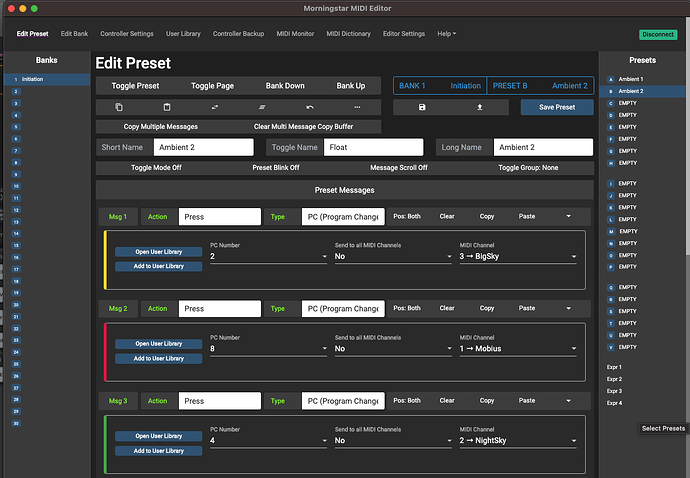Select preset A icon for Ambient 1
This screenshot has width=690, height=478.
(x=610, y=79)
